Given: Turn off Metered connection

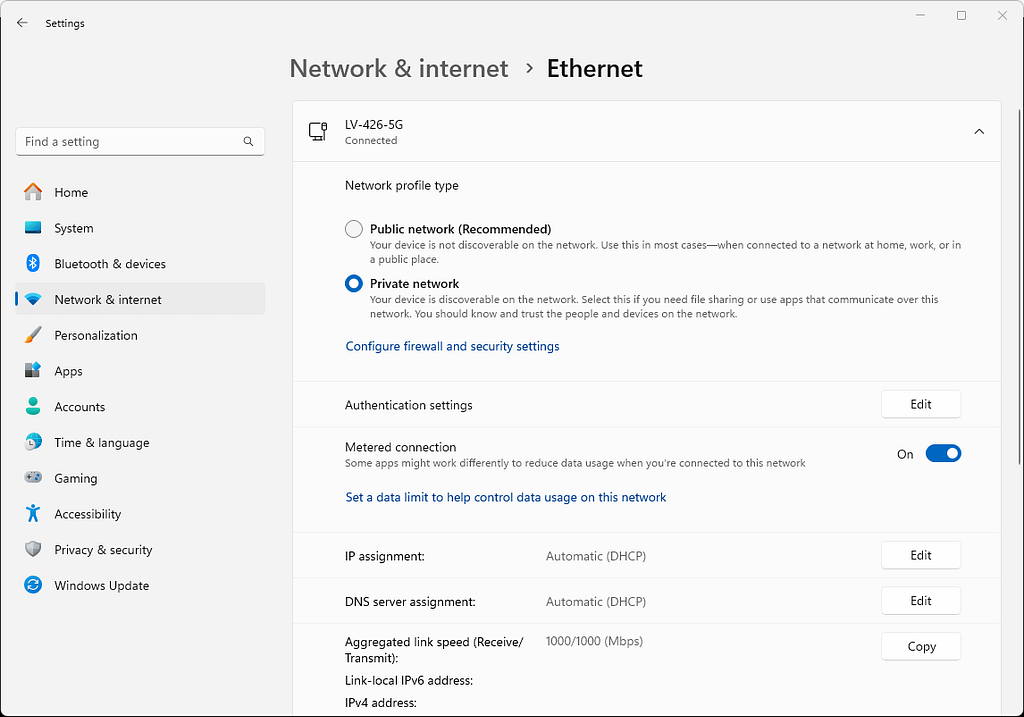Looking at the screenshot, I should pyautogui.click(x=943, y=453).
